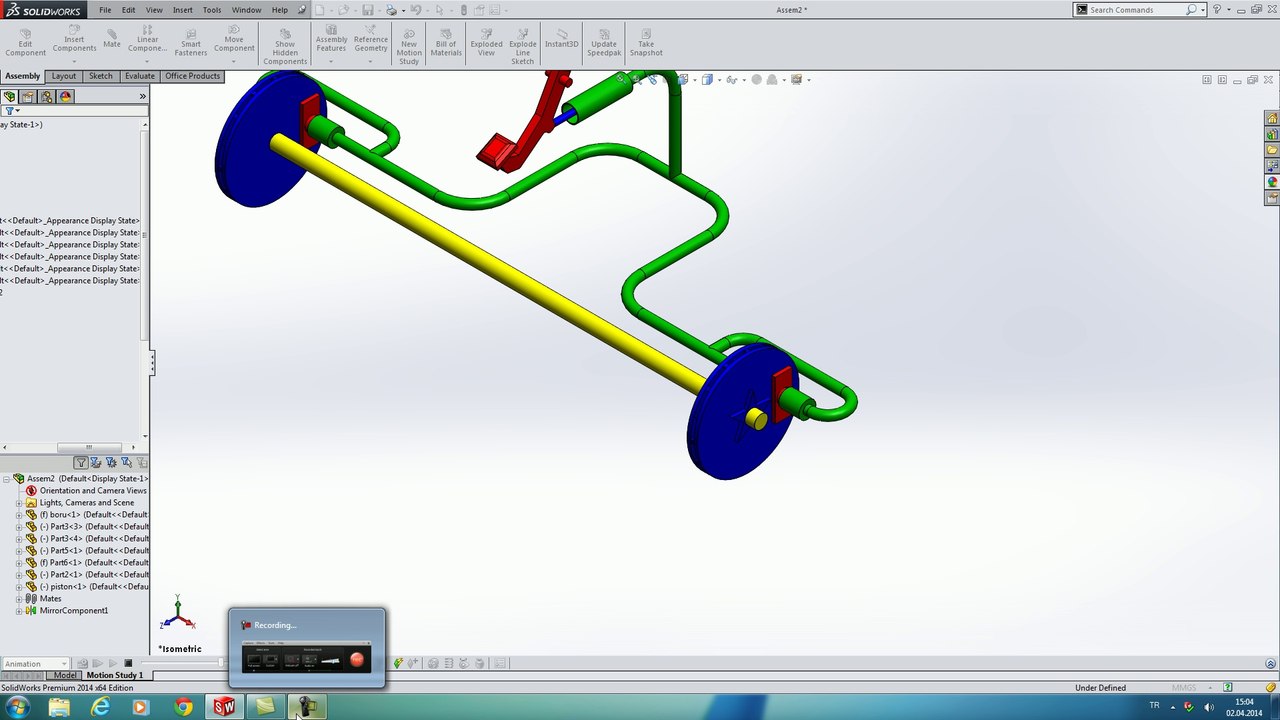Screen dimensions: 1280x720
Task: Toggle the motion tree filter button
Action: click(x=81, y=463)
